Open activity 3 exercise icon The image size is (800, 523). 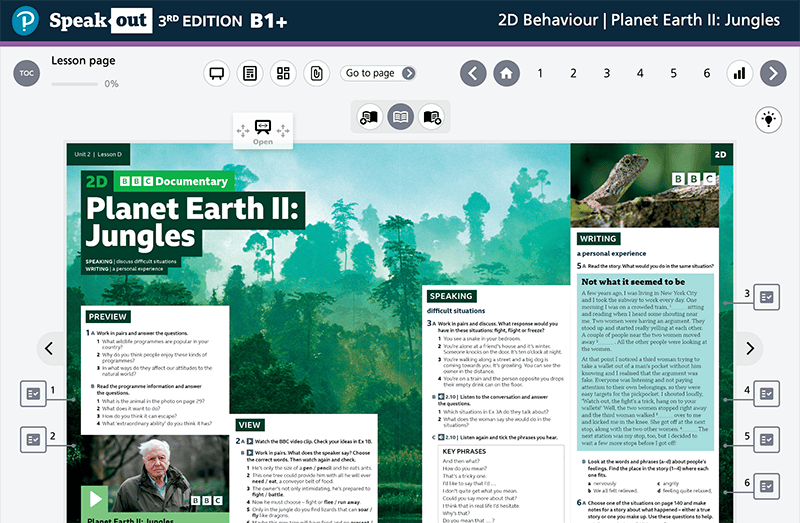click(x=767, y=297)
